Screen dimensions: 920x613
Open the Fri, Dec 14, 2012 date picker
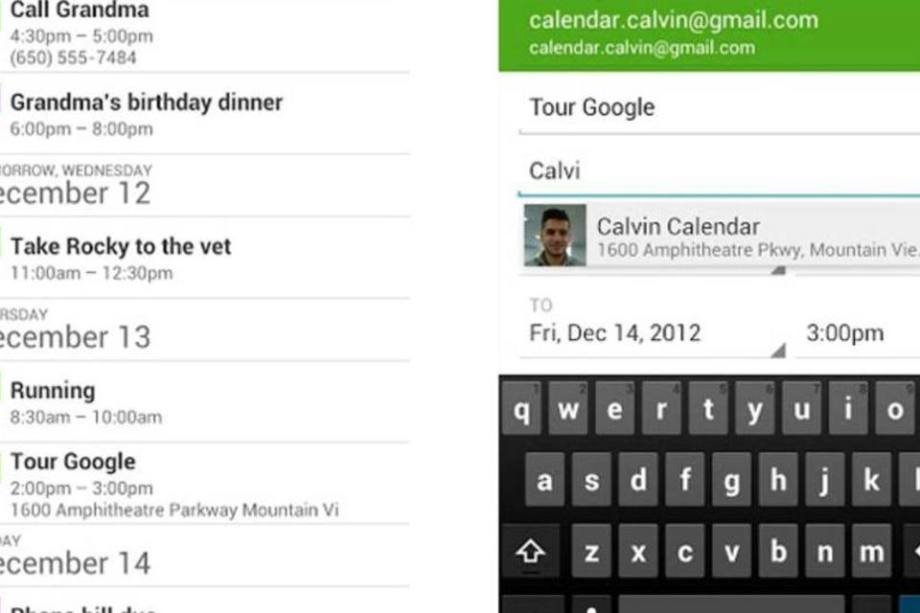(x=650, y=334)
